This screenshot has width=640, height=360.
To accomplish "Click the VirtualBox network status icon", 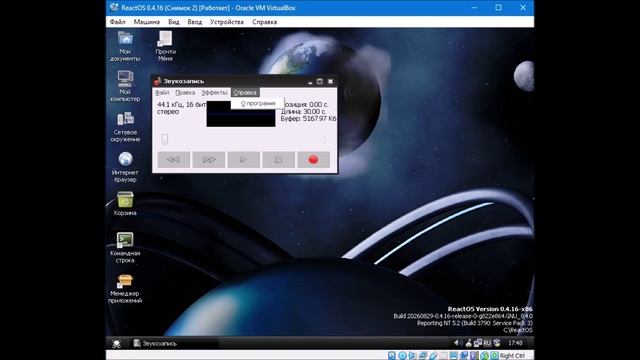I will (422, 356).
